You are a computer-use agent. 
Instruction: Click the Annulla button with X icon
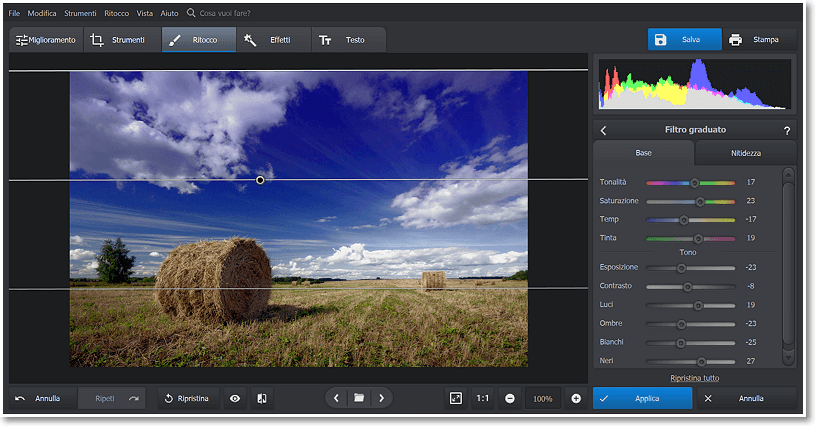(x=747, y=398)
